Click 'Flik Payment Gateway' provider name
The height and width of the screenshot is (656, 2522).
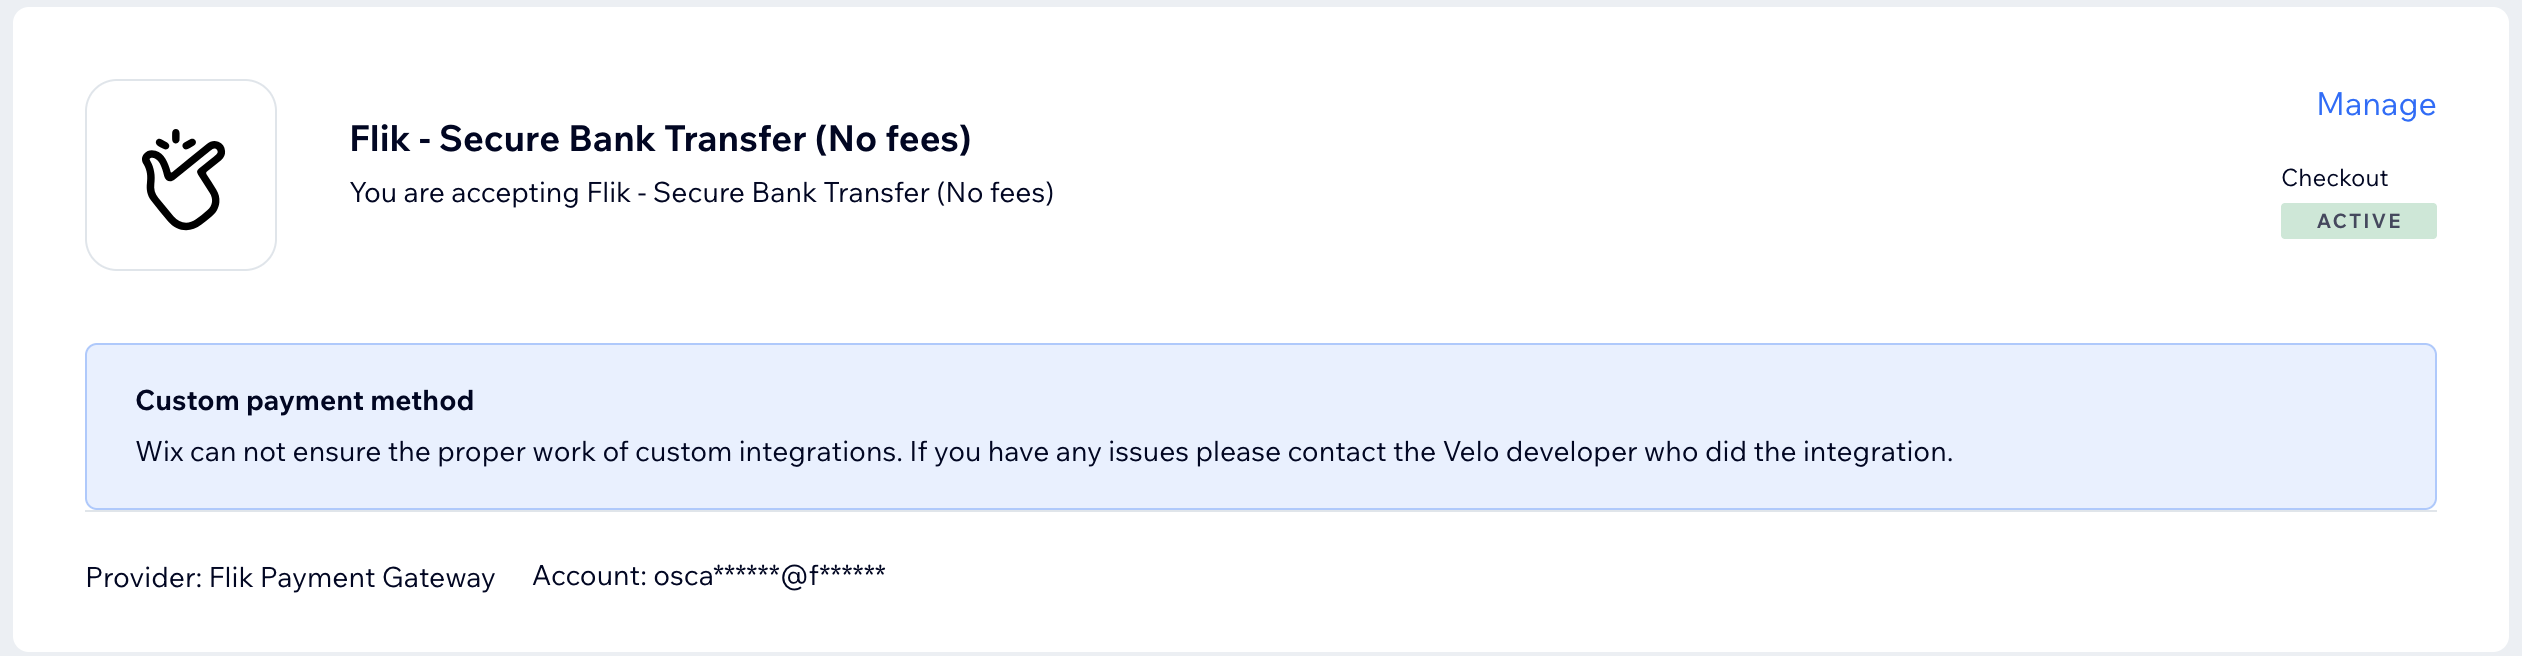pos(352,577)
